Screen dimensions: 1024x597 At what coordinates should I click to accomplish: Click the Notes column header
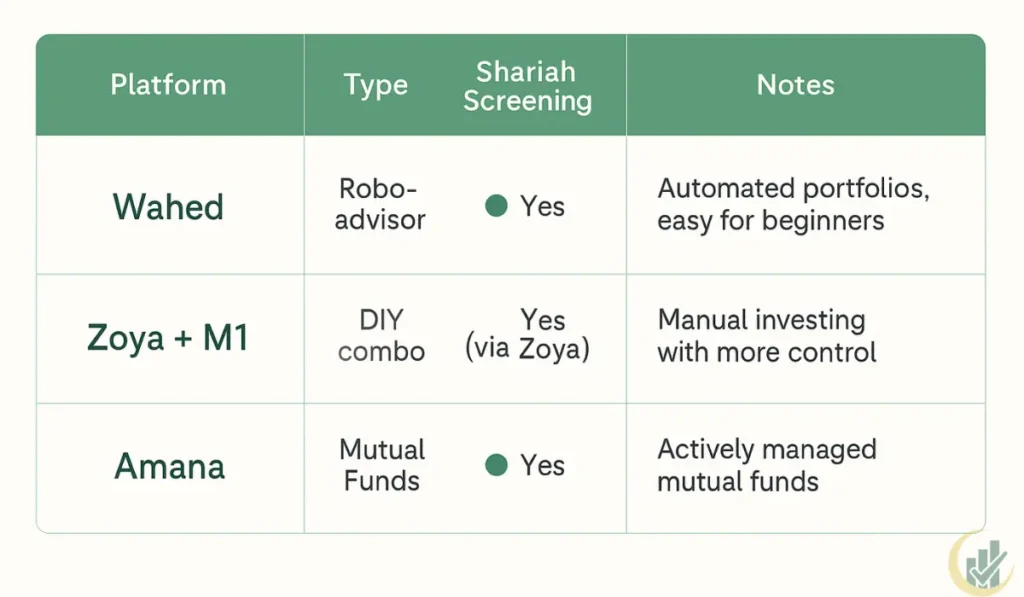click(795, 85)
